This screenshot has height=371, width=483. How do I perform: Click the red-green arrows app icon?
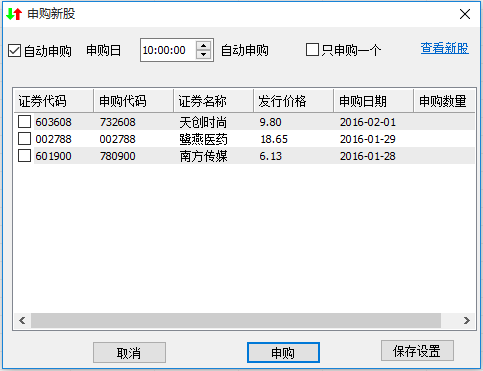[x=14, y=14]
